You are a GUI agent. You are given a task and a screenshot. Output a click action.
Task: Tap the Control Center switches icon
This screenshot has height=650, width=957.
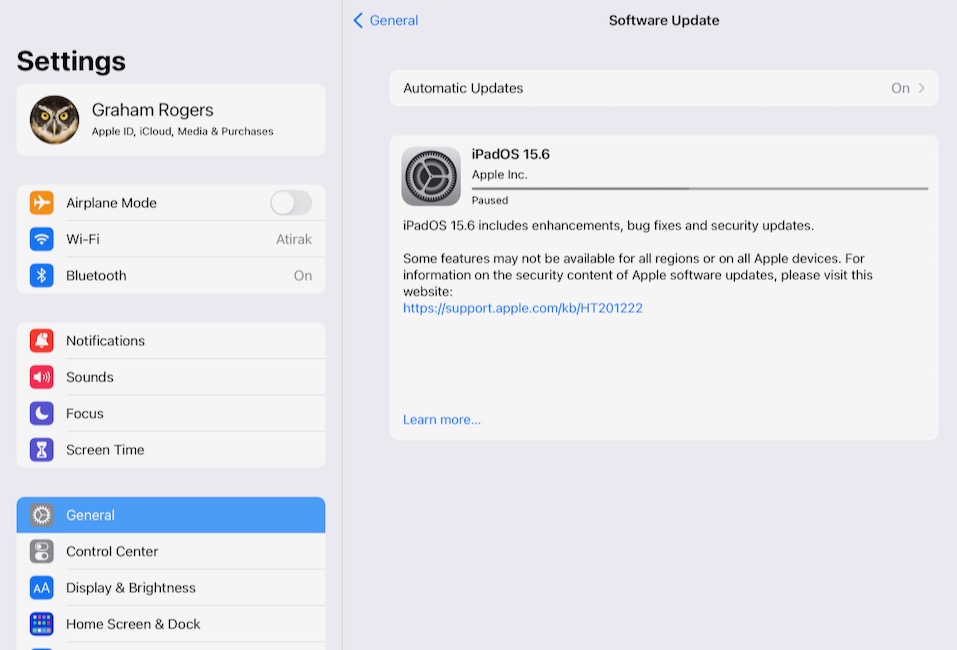[x=42, y=551]
